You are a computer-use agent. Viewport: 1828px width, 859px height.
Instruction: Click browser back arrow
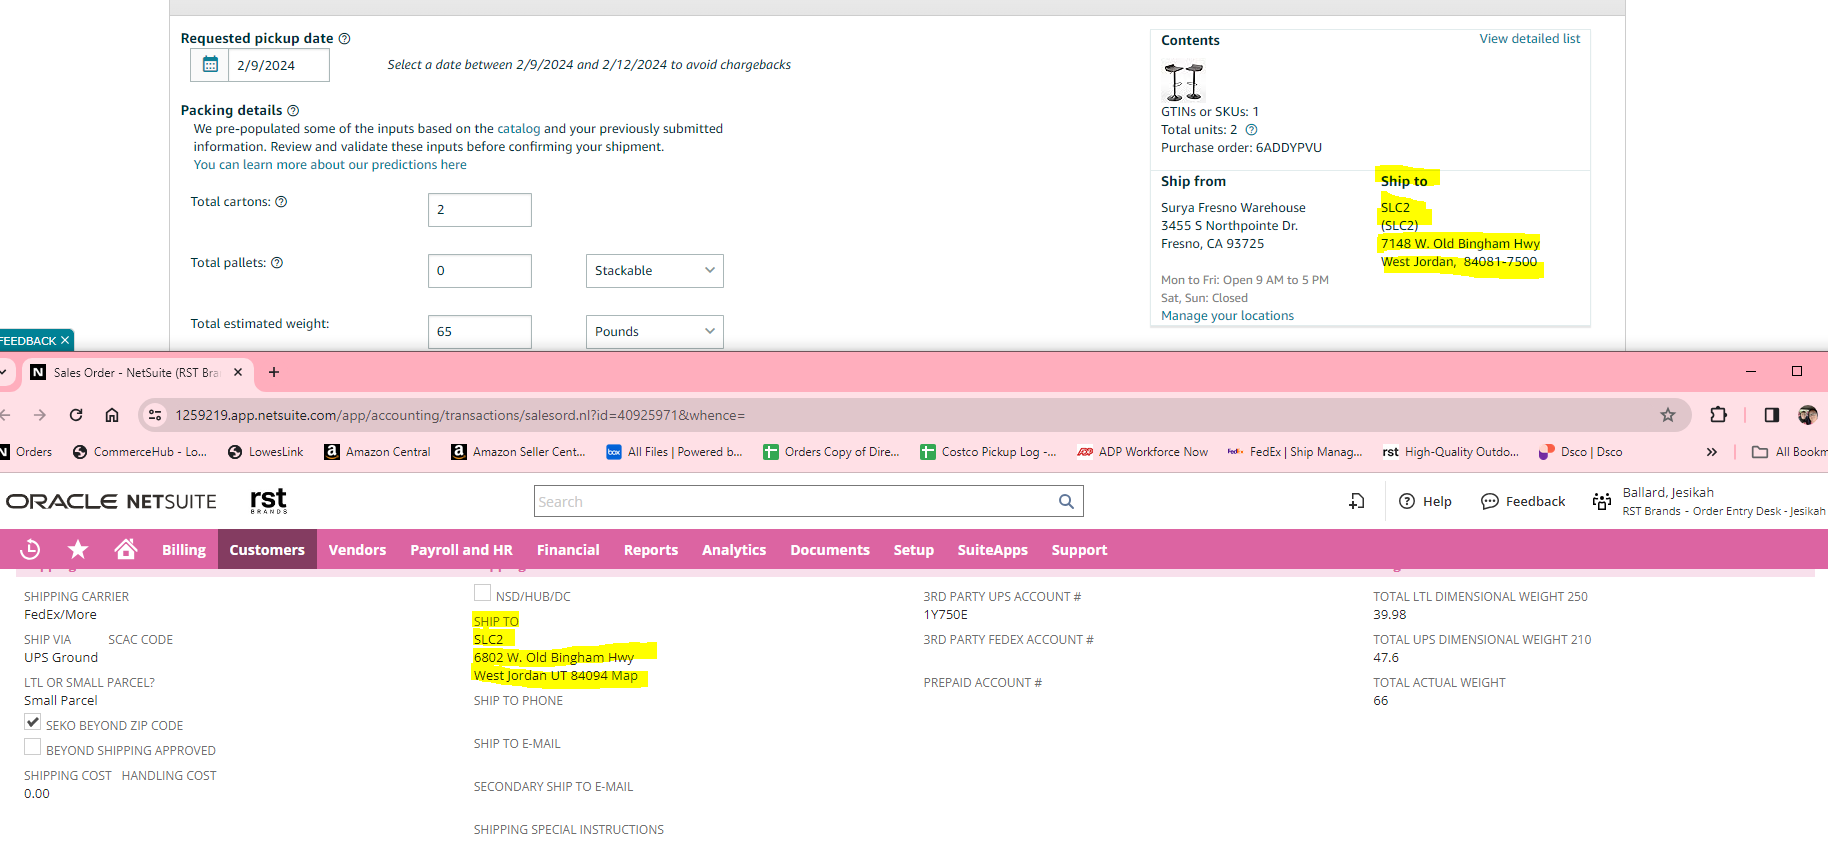pyautogui.click(x=5, y=415)
